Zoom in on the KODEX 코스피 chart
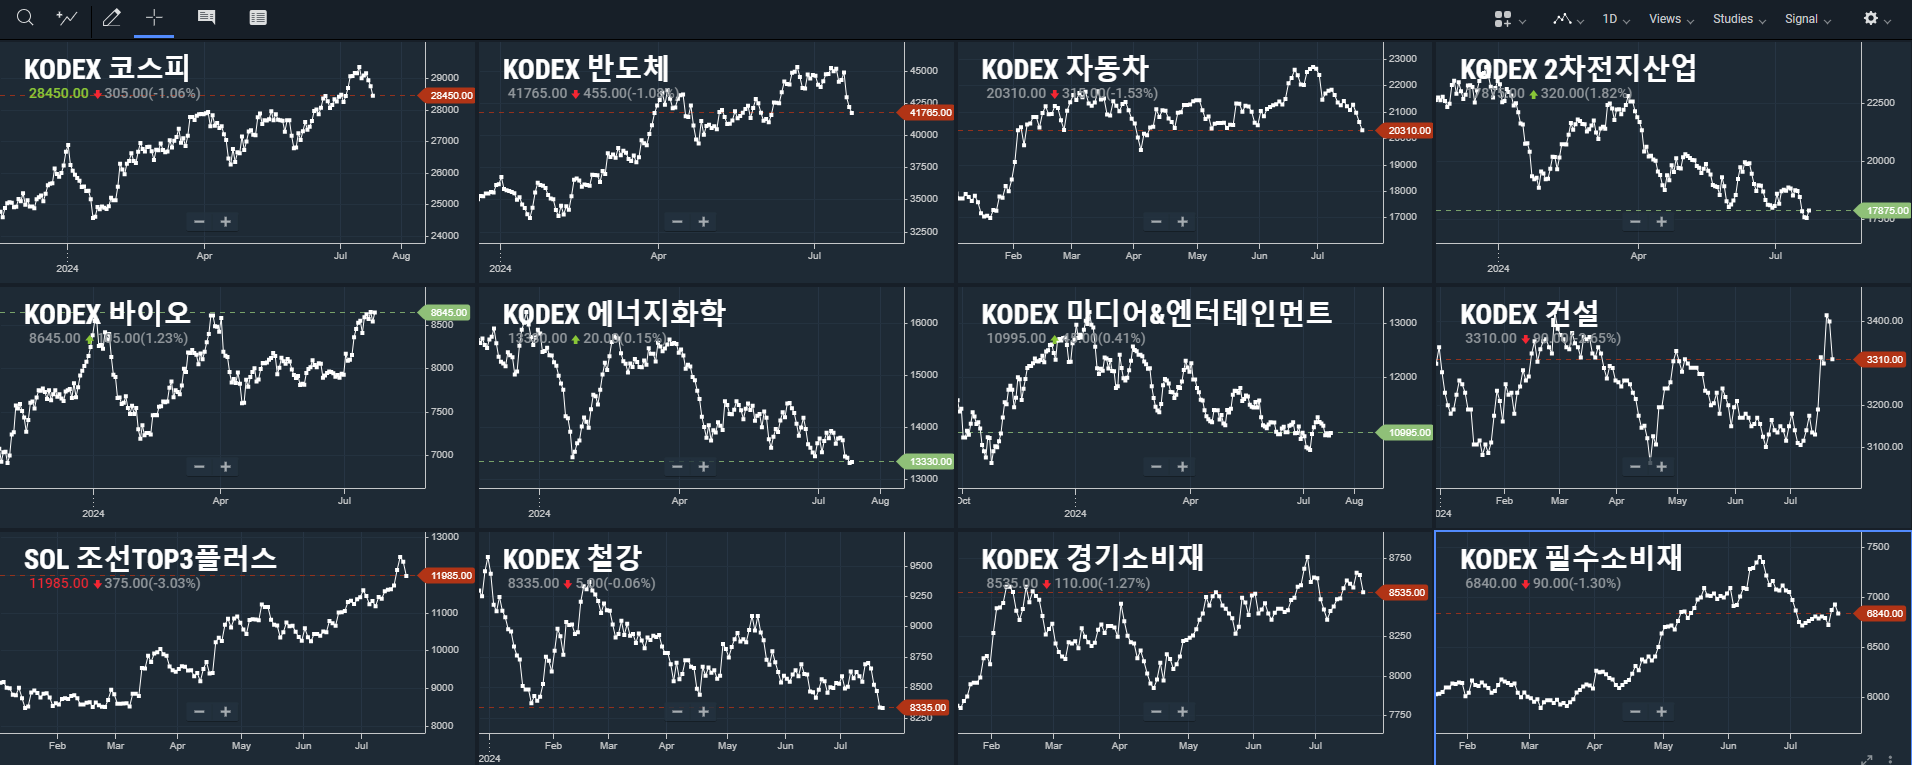This screenshot has height=765, width=1912. tap(226, 222)
